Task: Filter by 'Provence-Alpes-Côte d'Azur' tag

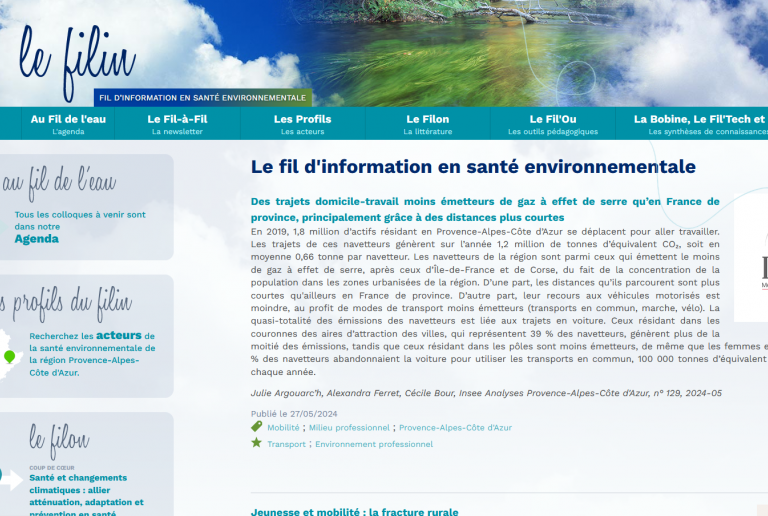Action: tap(455, 427)
